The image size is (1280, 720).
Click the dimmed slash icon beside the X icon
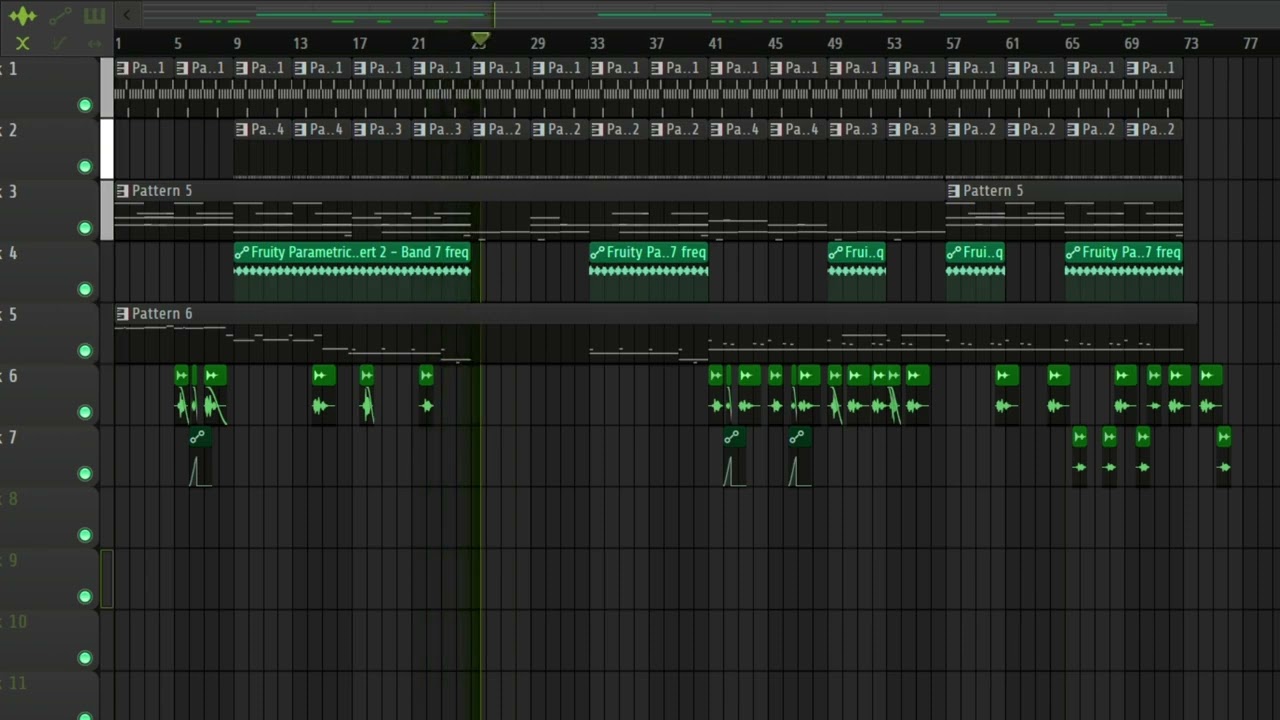(60, 43)
